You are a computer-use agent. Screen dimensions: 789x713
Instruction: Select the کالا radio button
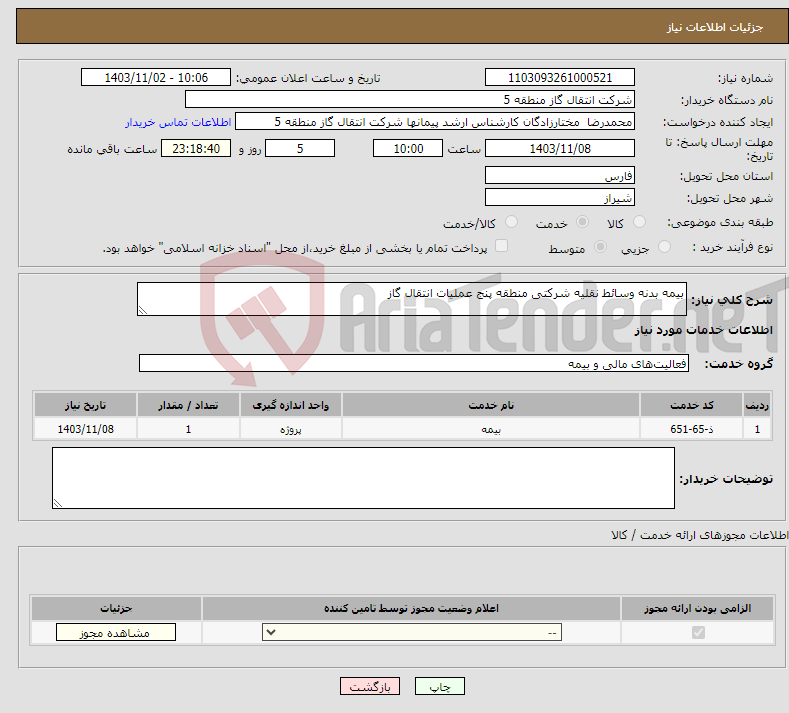coord(639,222)
